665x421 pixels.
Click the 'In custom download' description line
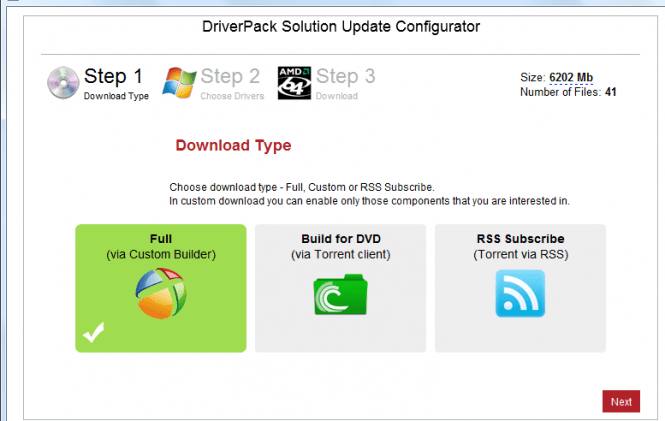(369, 201)
